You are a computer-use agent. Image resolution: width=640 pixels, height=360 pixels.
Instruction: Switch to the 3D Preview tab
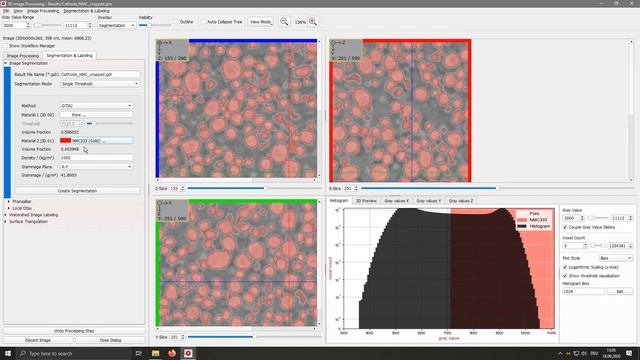(366, 201)
